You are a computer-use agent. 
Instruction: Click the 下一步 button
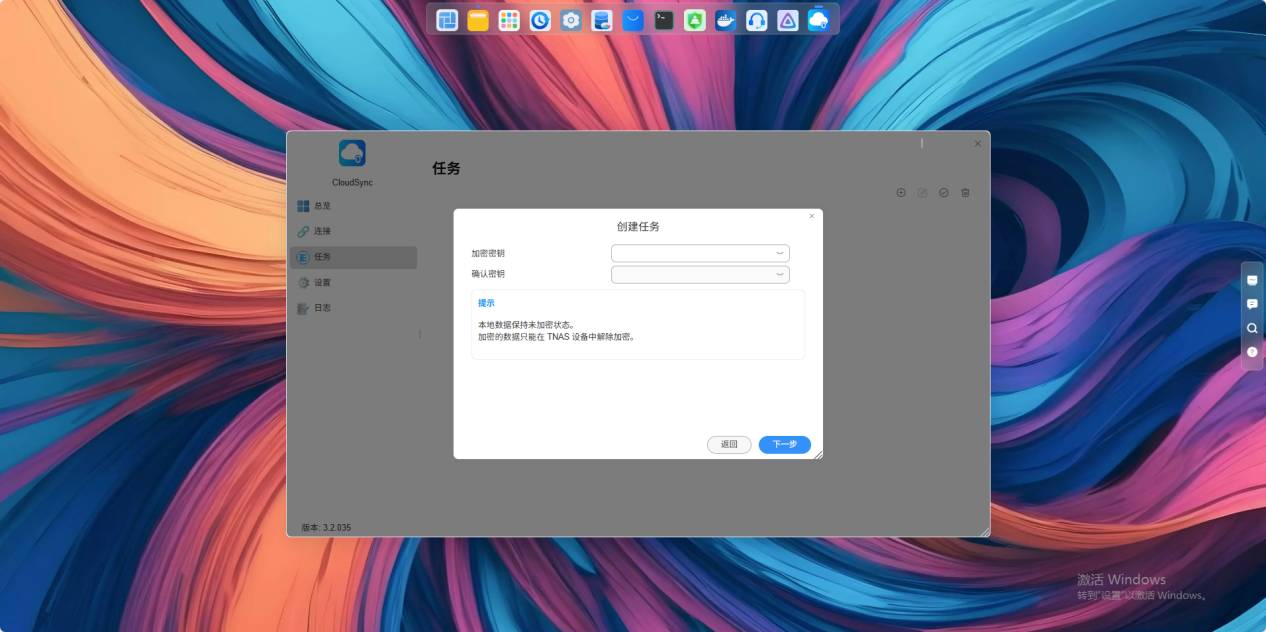(784, 444)
